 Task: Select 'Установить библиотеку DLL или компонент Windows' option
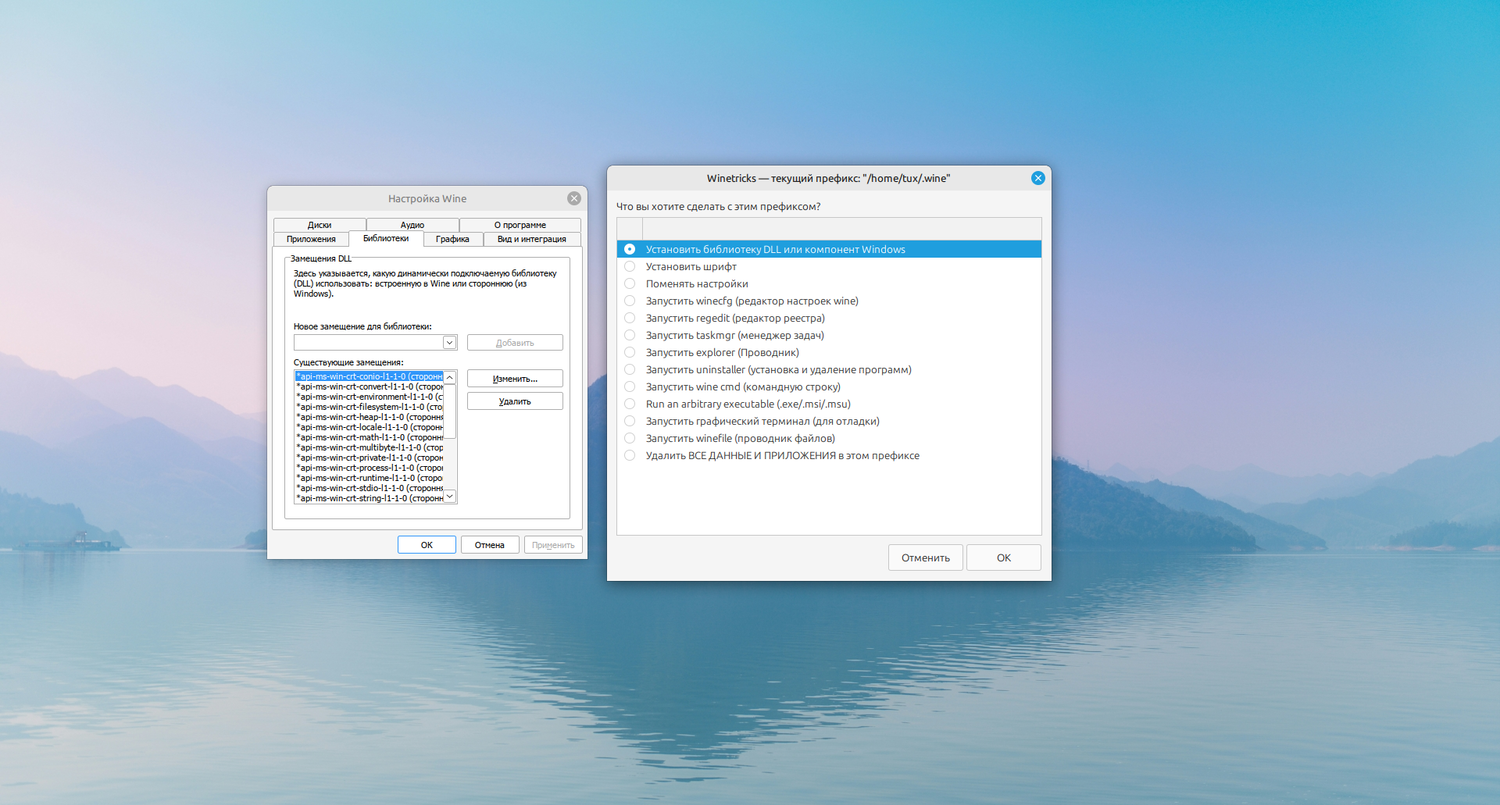(829, 249)
